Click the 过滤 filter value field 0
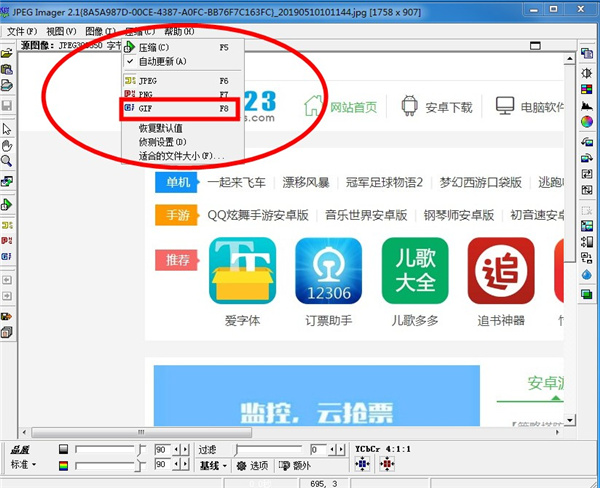600x488 pixels. pyautogui.click(x=318, y=449)
